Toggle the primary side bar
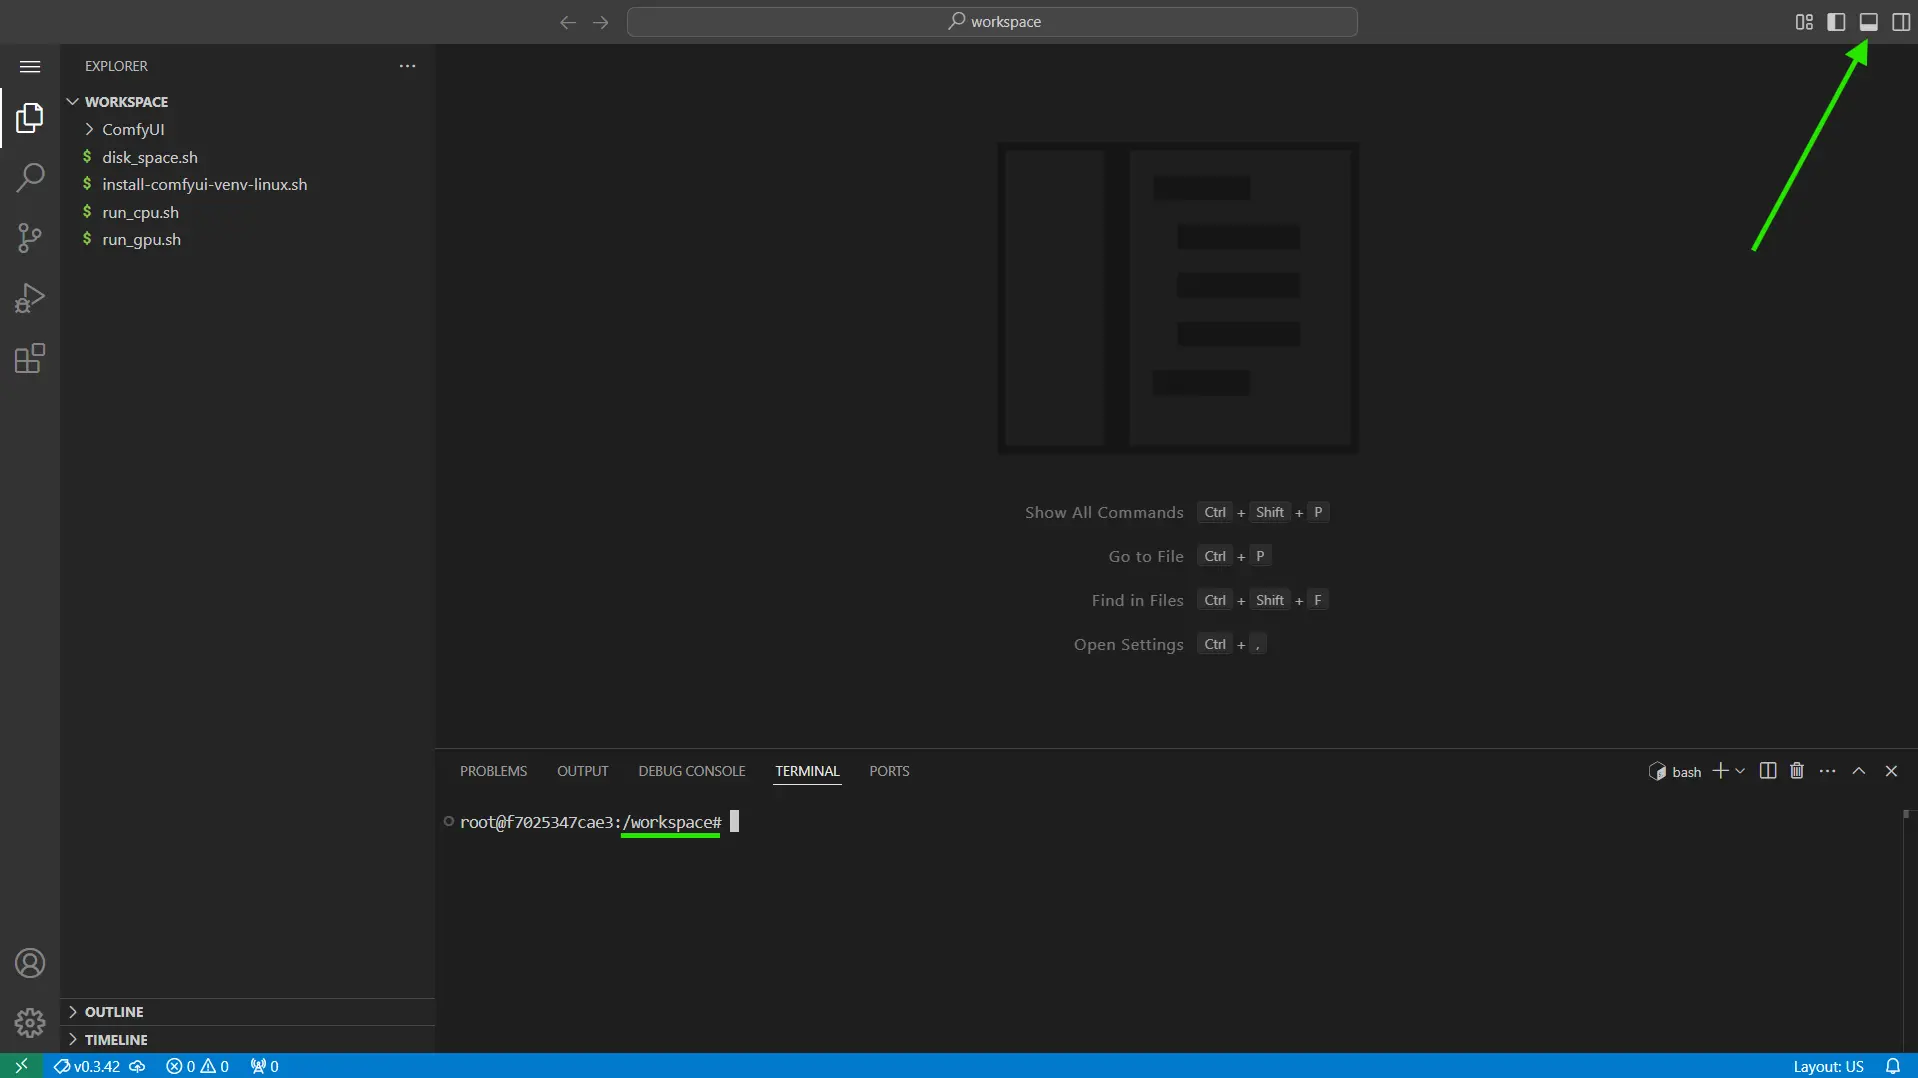Screen dimensions: 1918x1078 (x=1836, y=22)
